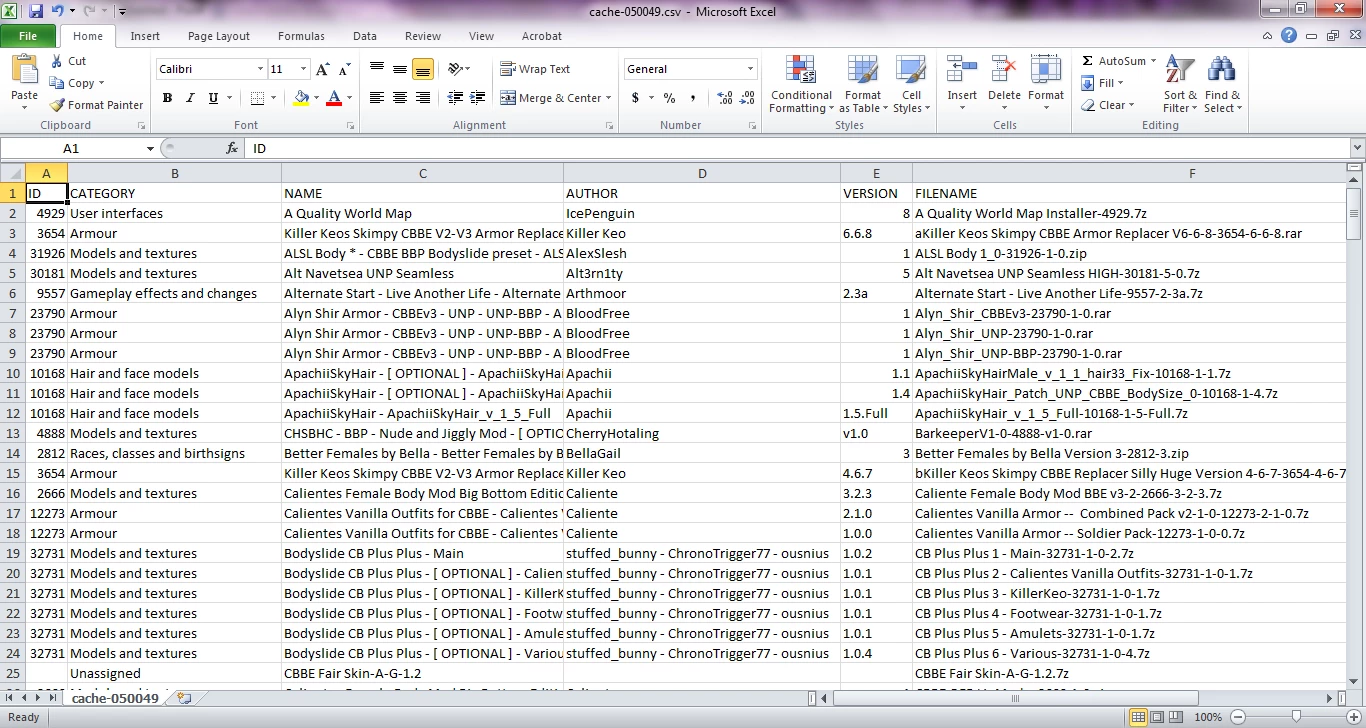Click the Cut scissors icon
The width and height of the screenshot is (1366, 728).
pos(57,61)
